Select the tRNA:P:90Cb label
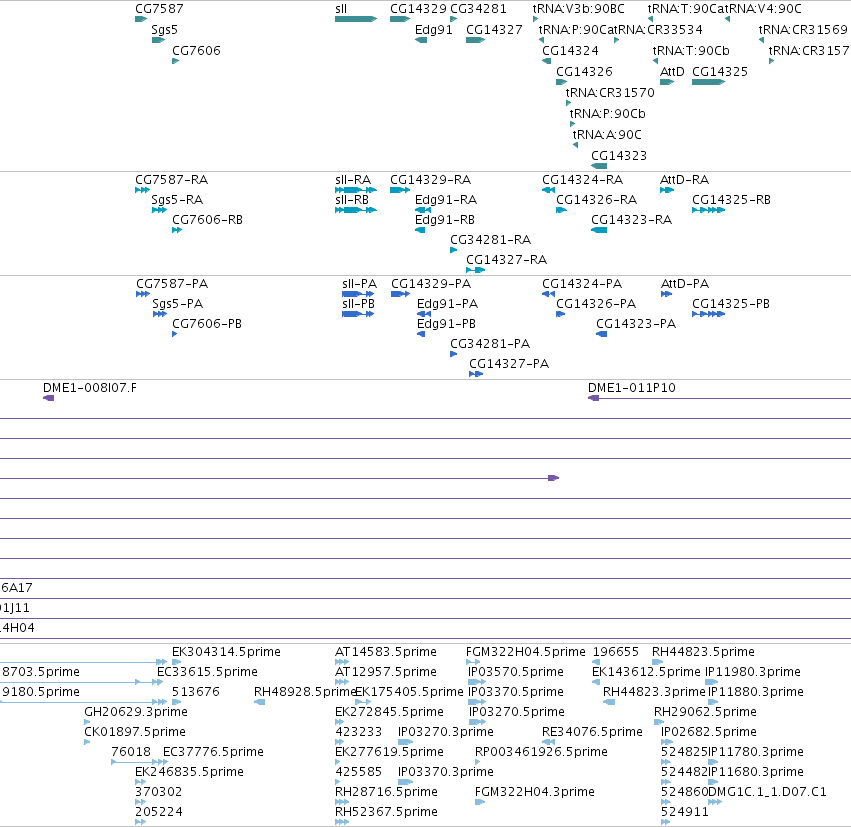The width and height of the screenshot is (851, 827). coord(607,114)
